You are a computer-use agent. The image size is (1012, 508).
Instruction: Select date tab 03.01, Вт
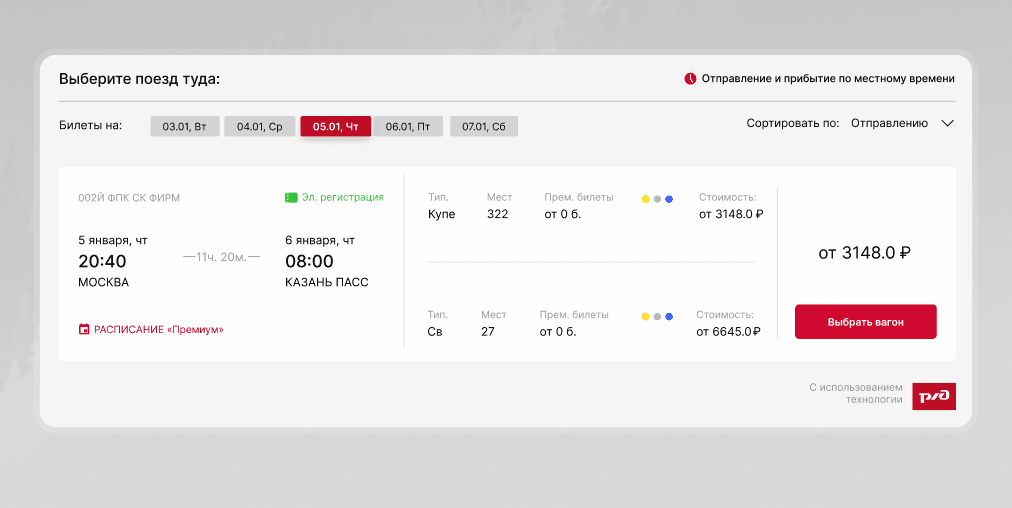coord(184,127)
